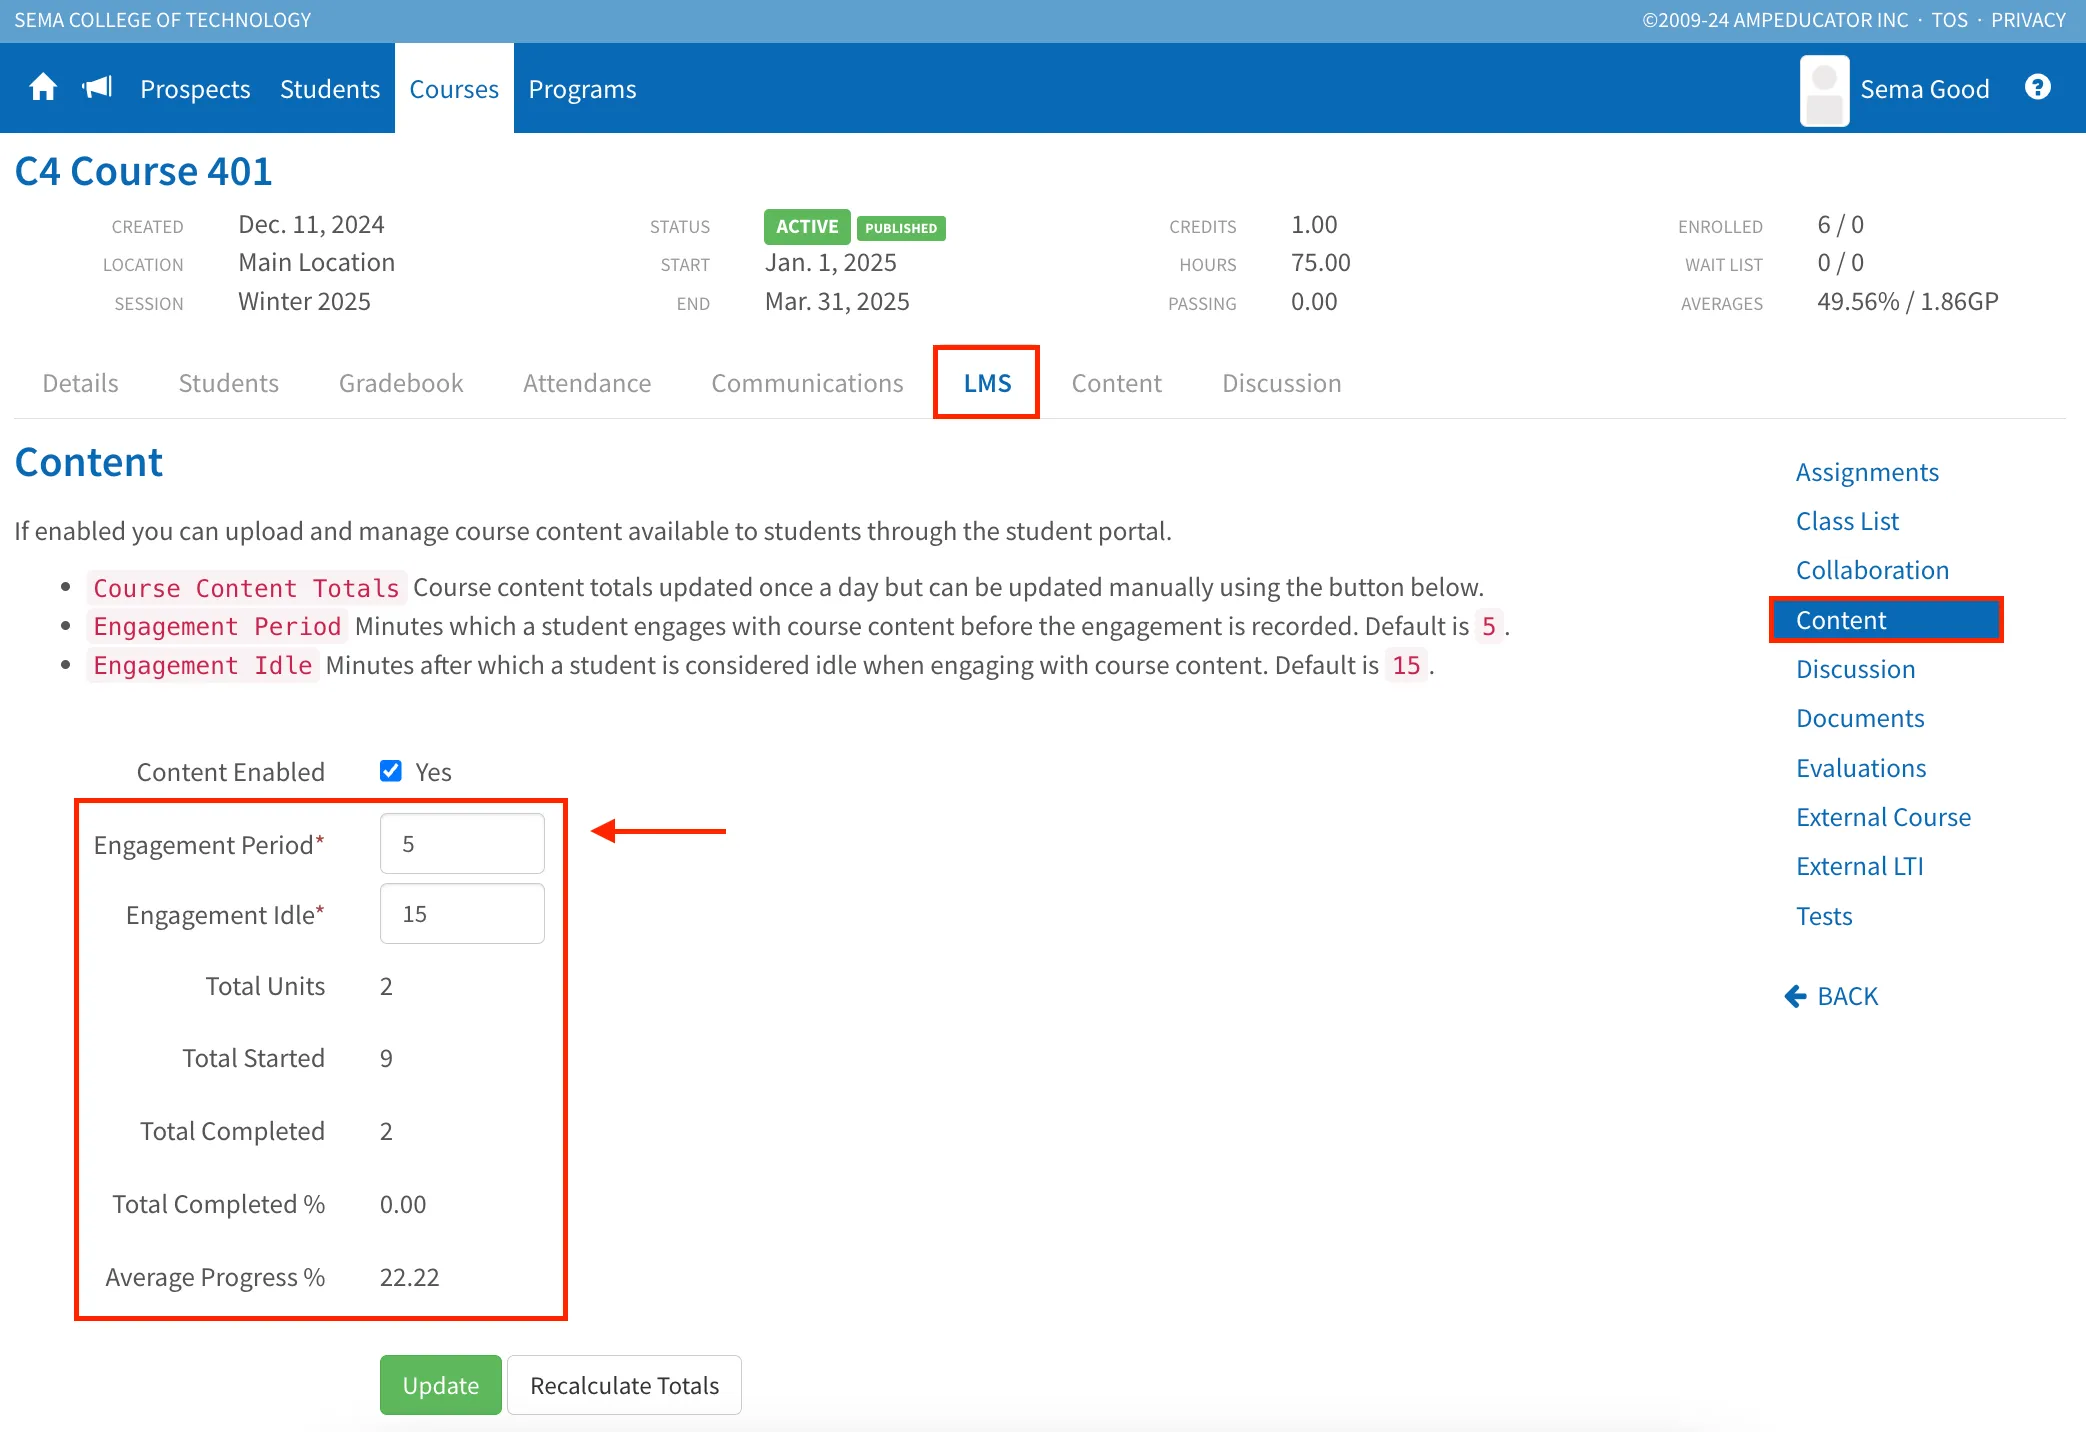Image resolution: width=2086 pixels, height=1432 pixels.
Task: Click the ACTIVE status badge
Action: 807,226
